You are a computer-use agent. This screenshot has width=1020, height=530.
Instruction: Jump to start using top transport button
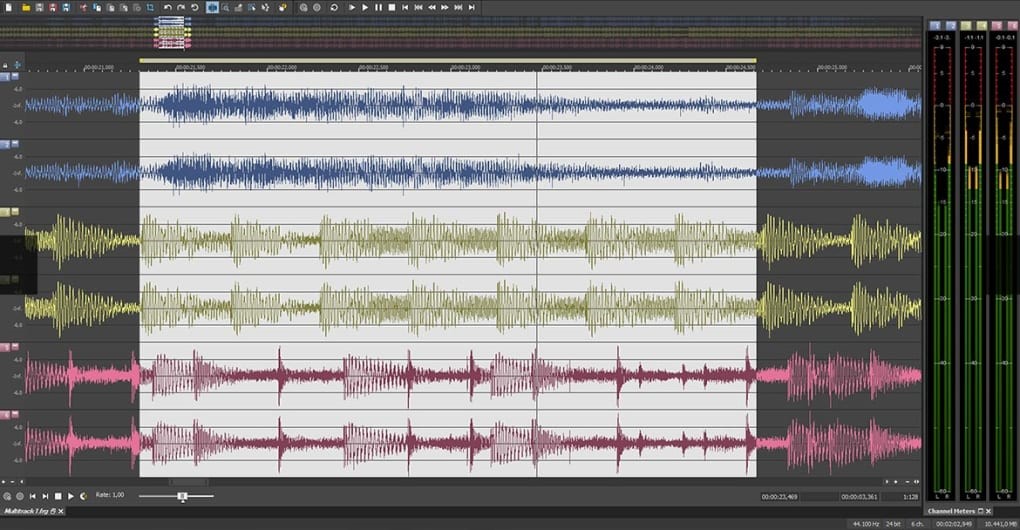click(405, 7)
